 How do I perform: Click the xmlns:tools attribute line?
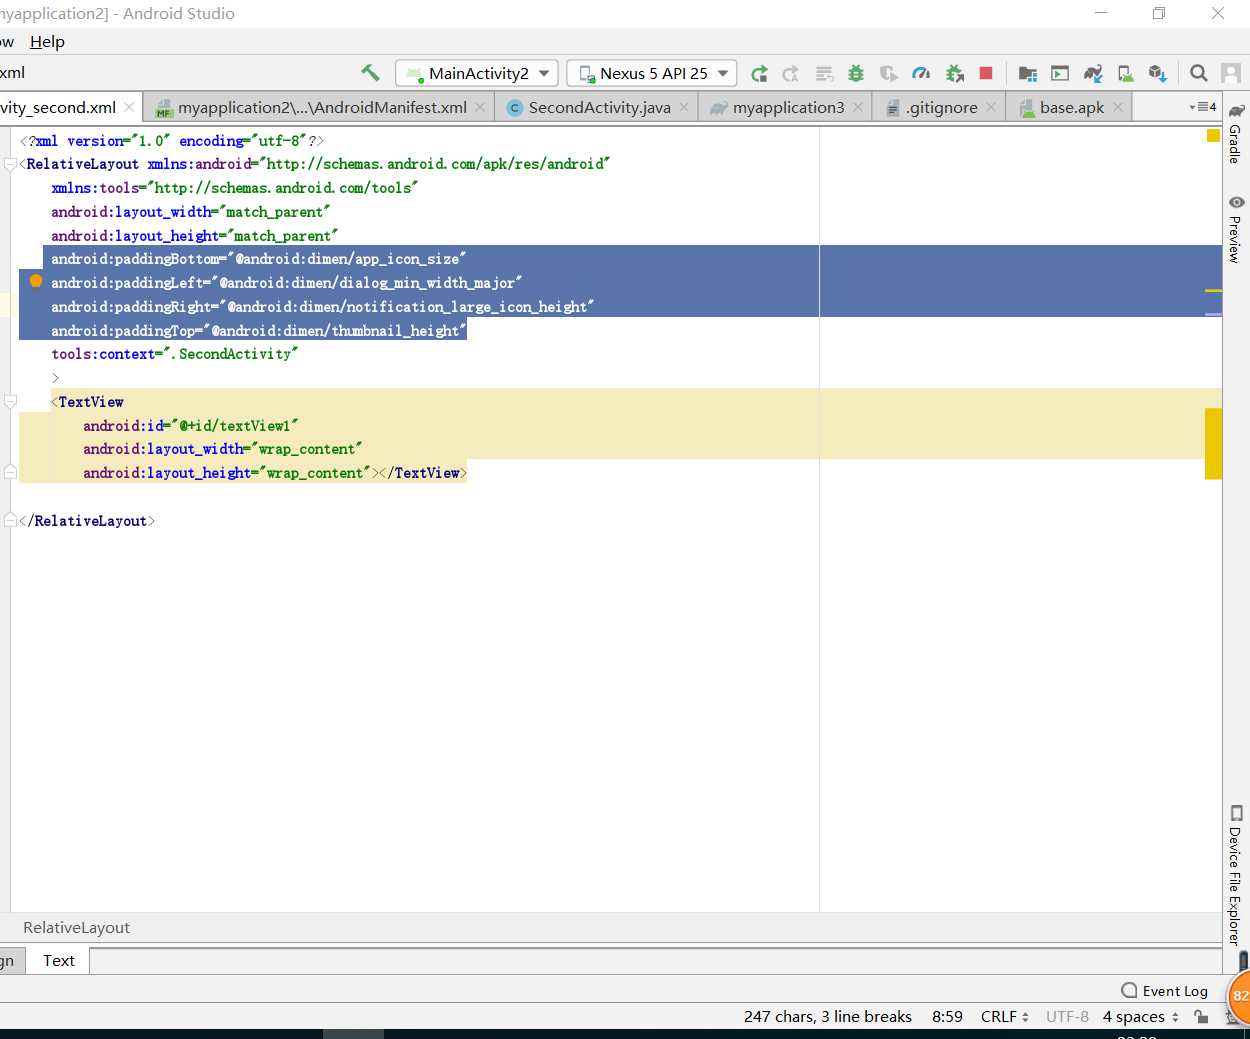pos(234,188)
